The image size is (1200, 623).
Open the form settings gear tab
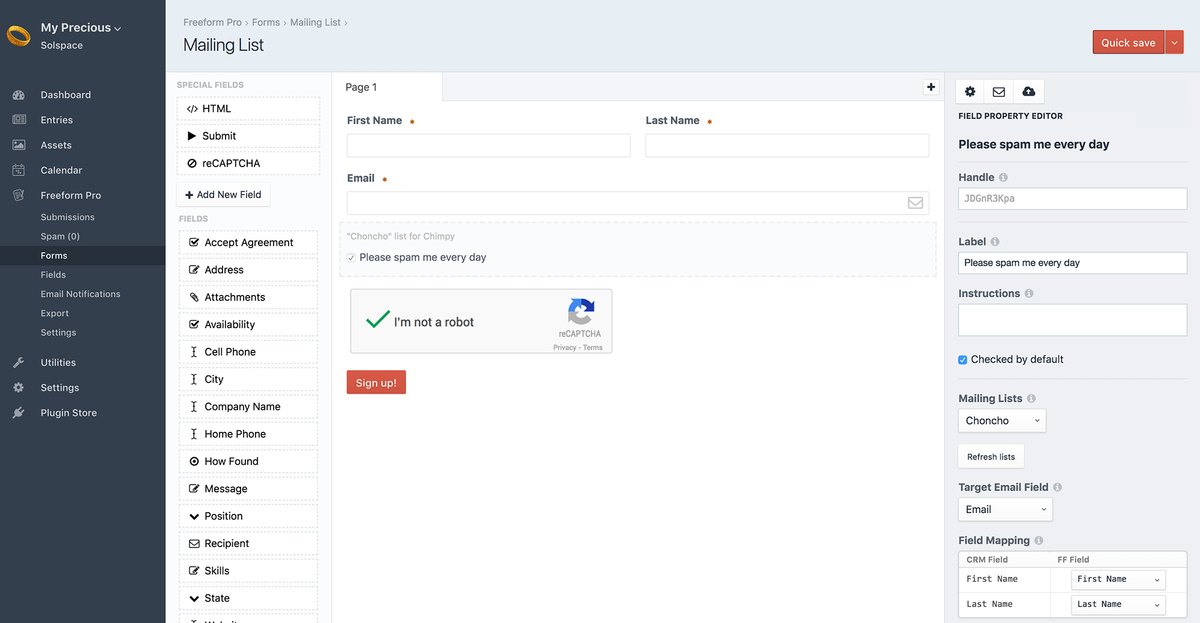tap(970, 91)
